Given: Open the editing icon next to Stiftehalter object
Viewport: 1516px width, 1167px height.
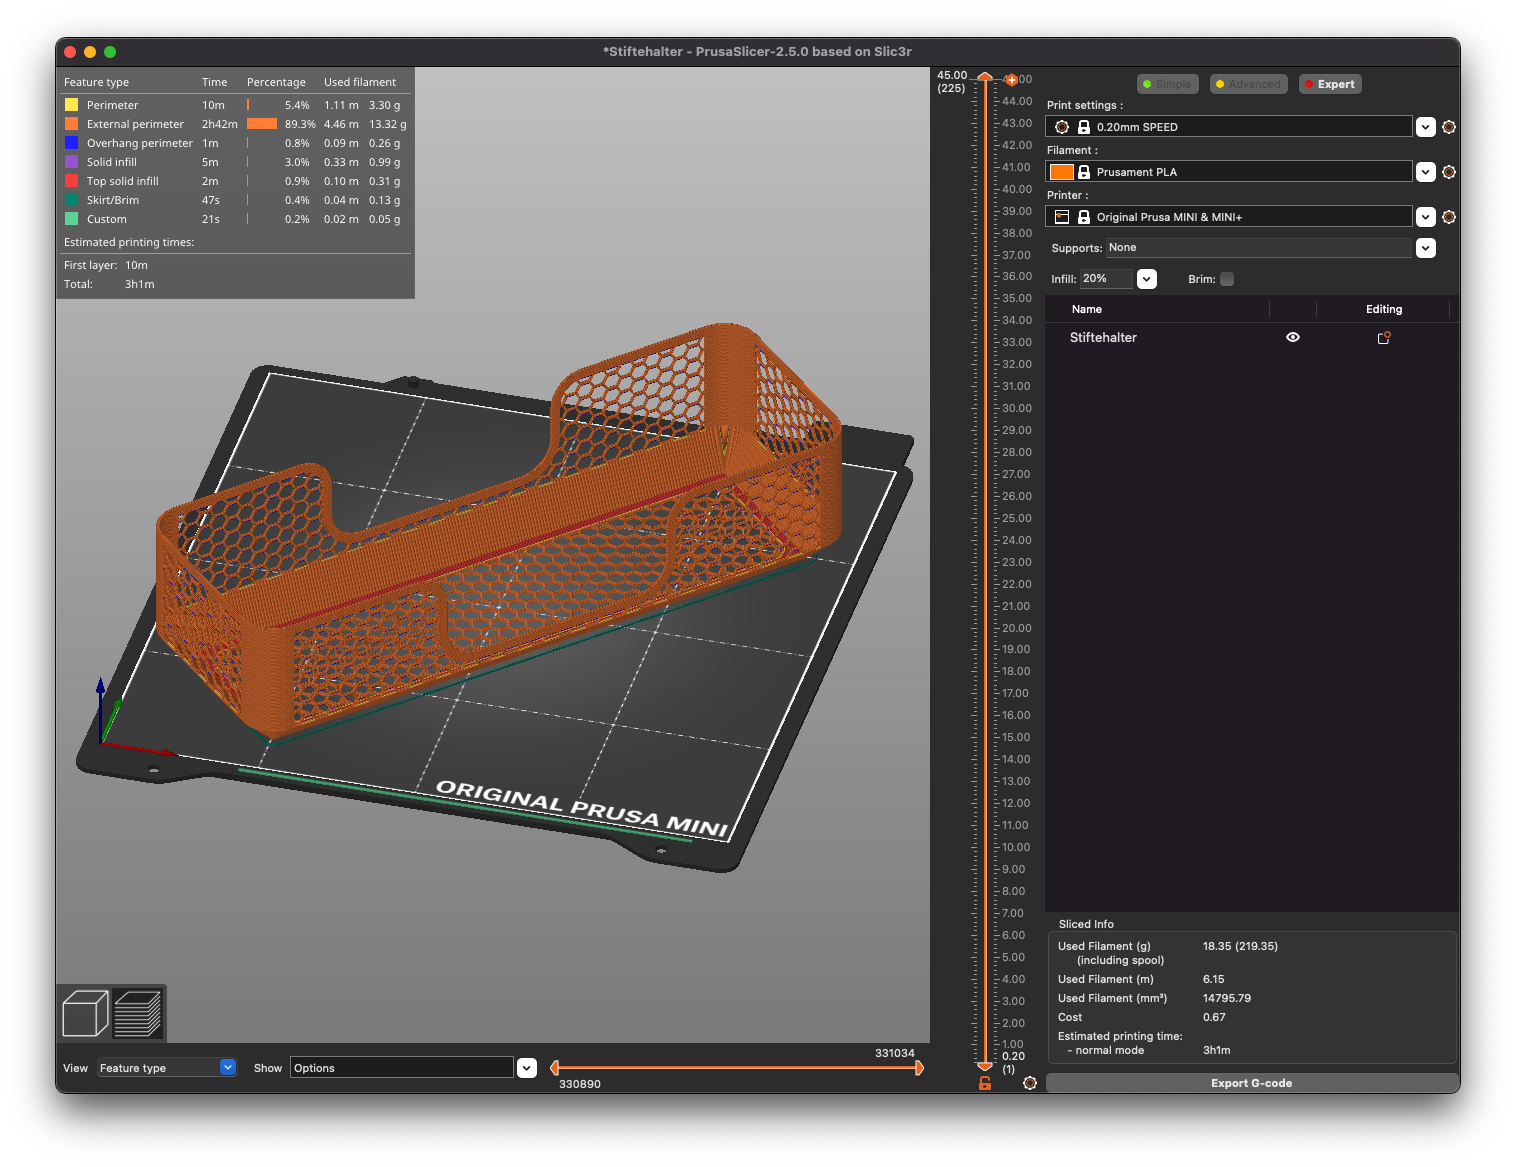Looking at the screenshot, I should click(1383, 338).
